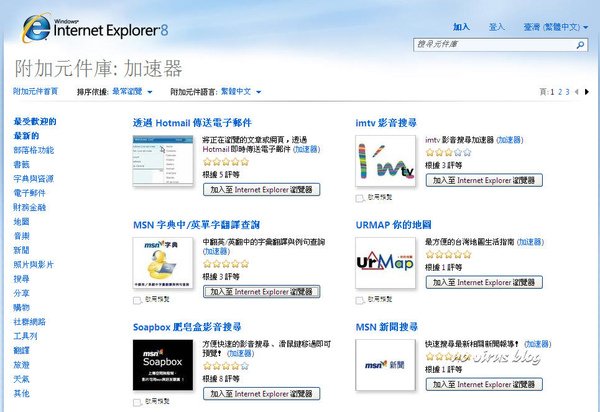Click the Internet Explorer 8 logo
600x412 pixels.
point(95,28)
